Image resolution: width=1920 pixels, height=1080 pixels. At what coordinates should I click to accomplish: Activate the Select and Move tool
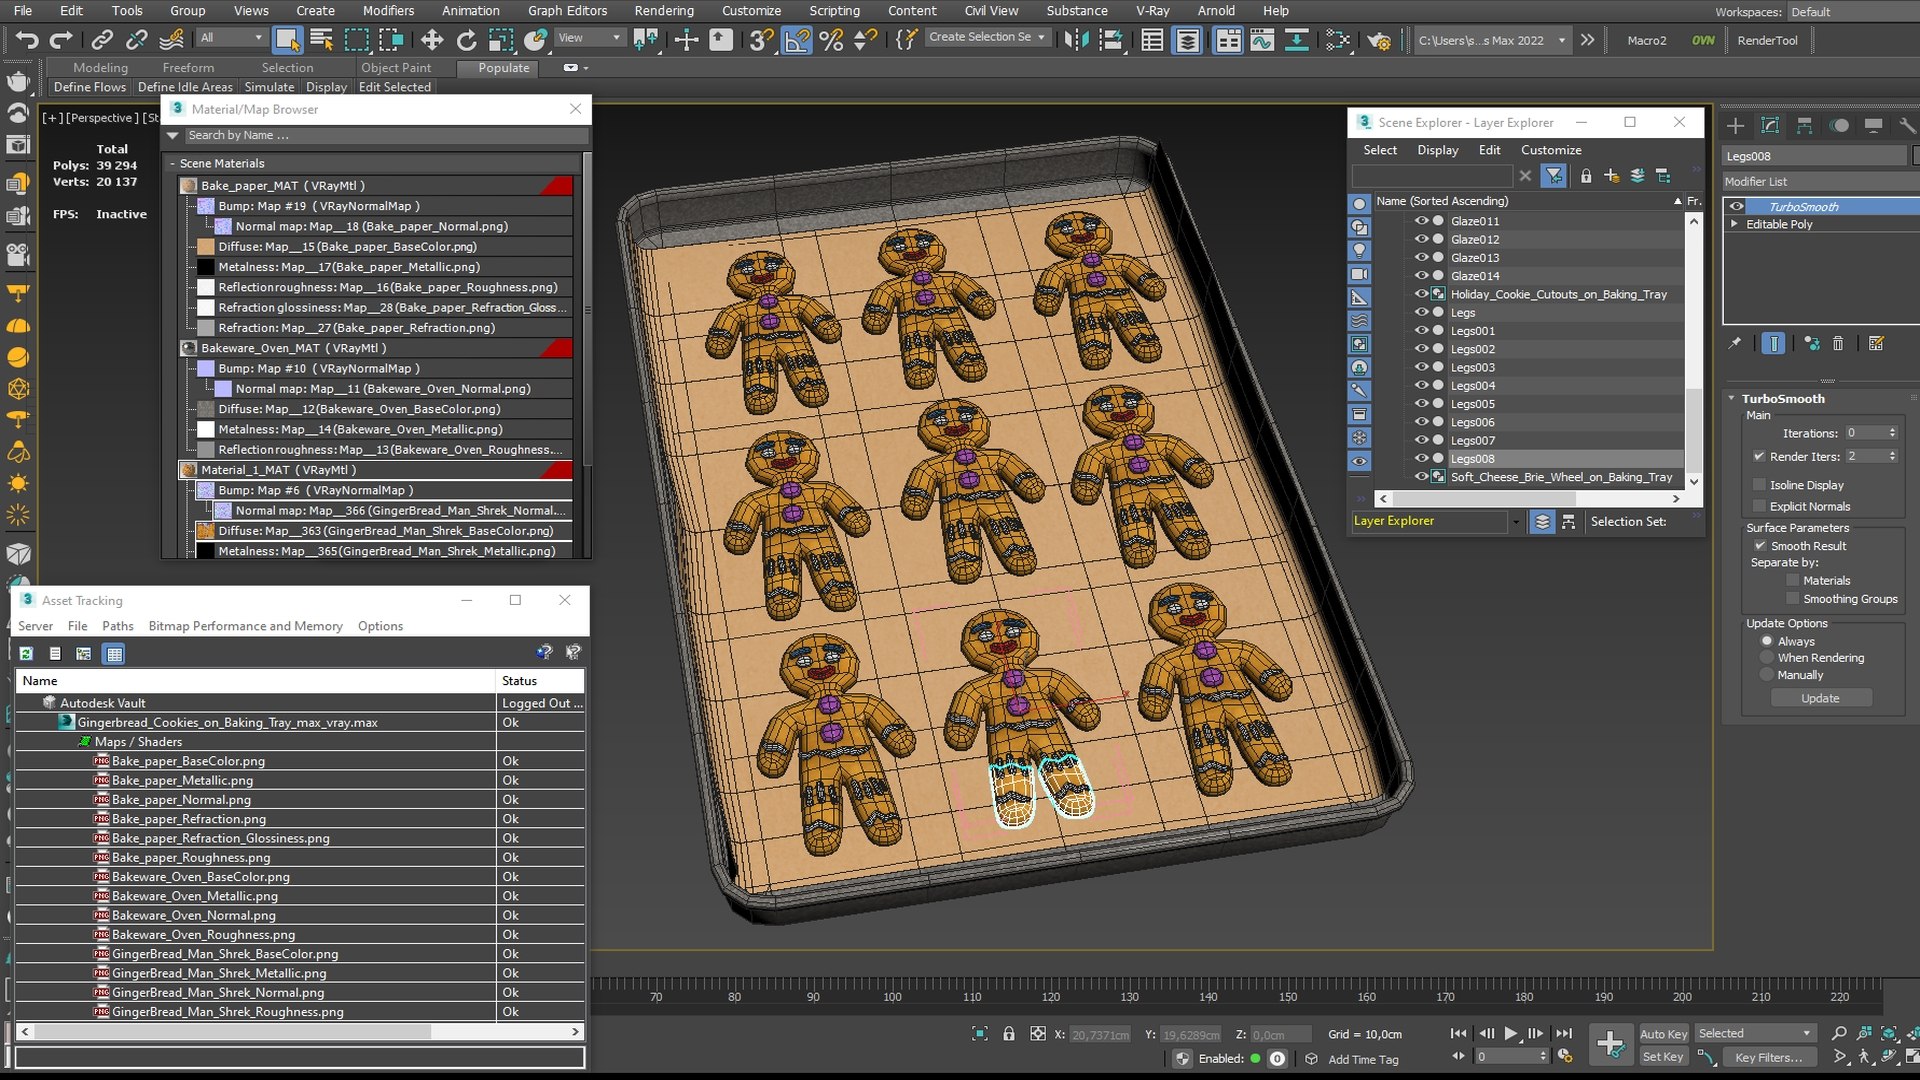click(x=432, y=40)
